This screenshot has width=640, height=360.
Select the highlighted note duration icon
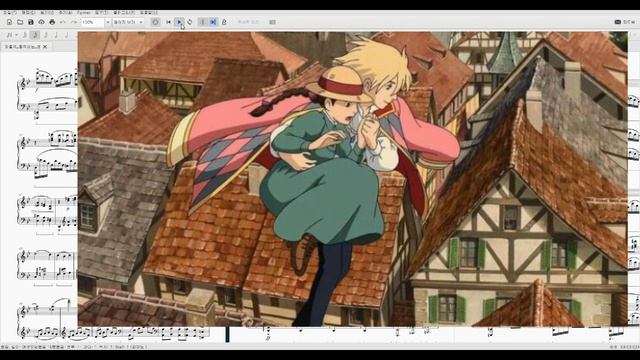[x=36, y=35]
